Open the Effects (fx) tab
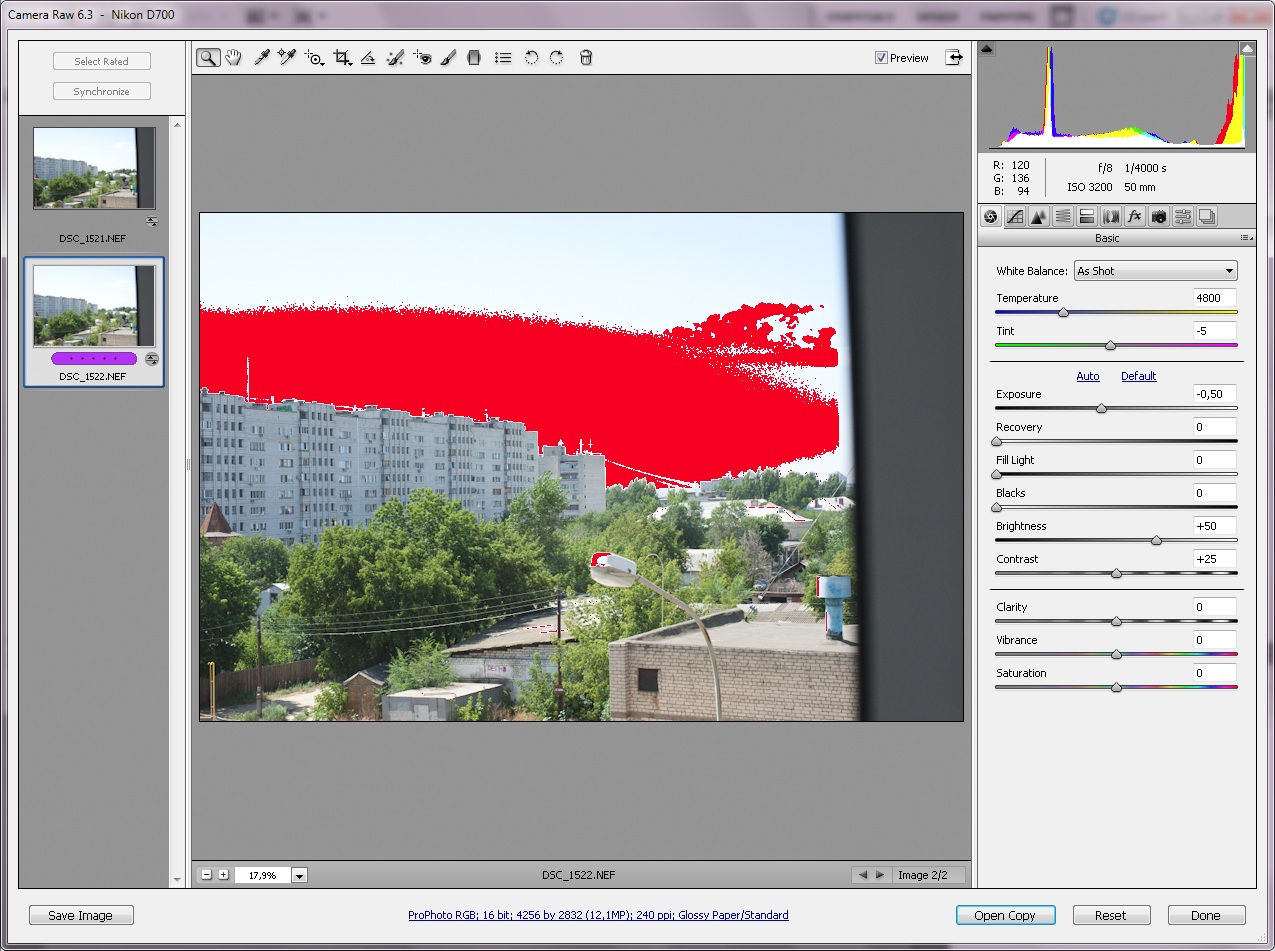 coord(1135,216)
